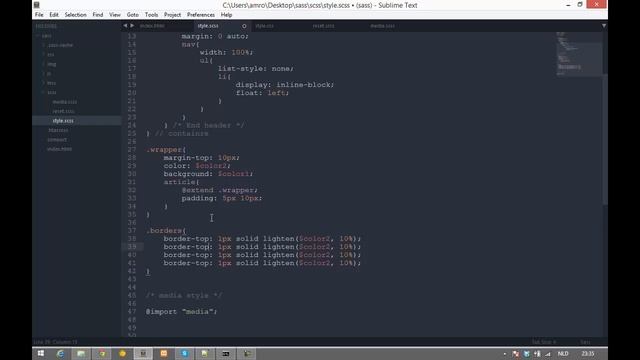
Task: Open reset.scss from the sidebar
Action: (x=63, y=111)
